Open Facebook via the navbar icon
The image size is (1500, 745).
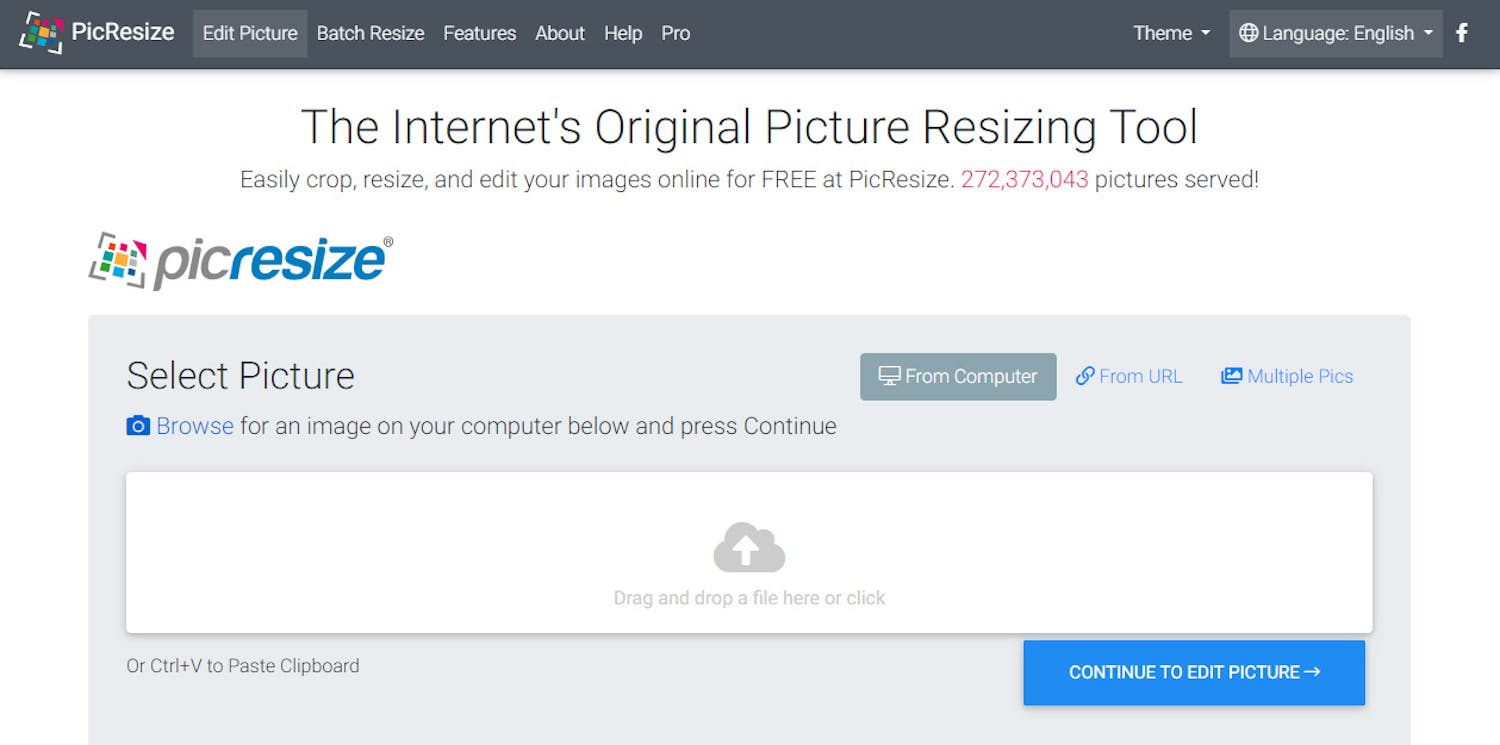(x=1461, y=33)
